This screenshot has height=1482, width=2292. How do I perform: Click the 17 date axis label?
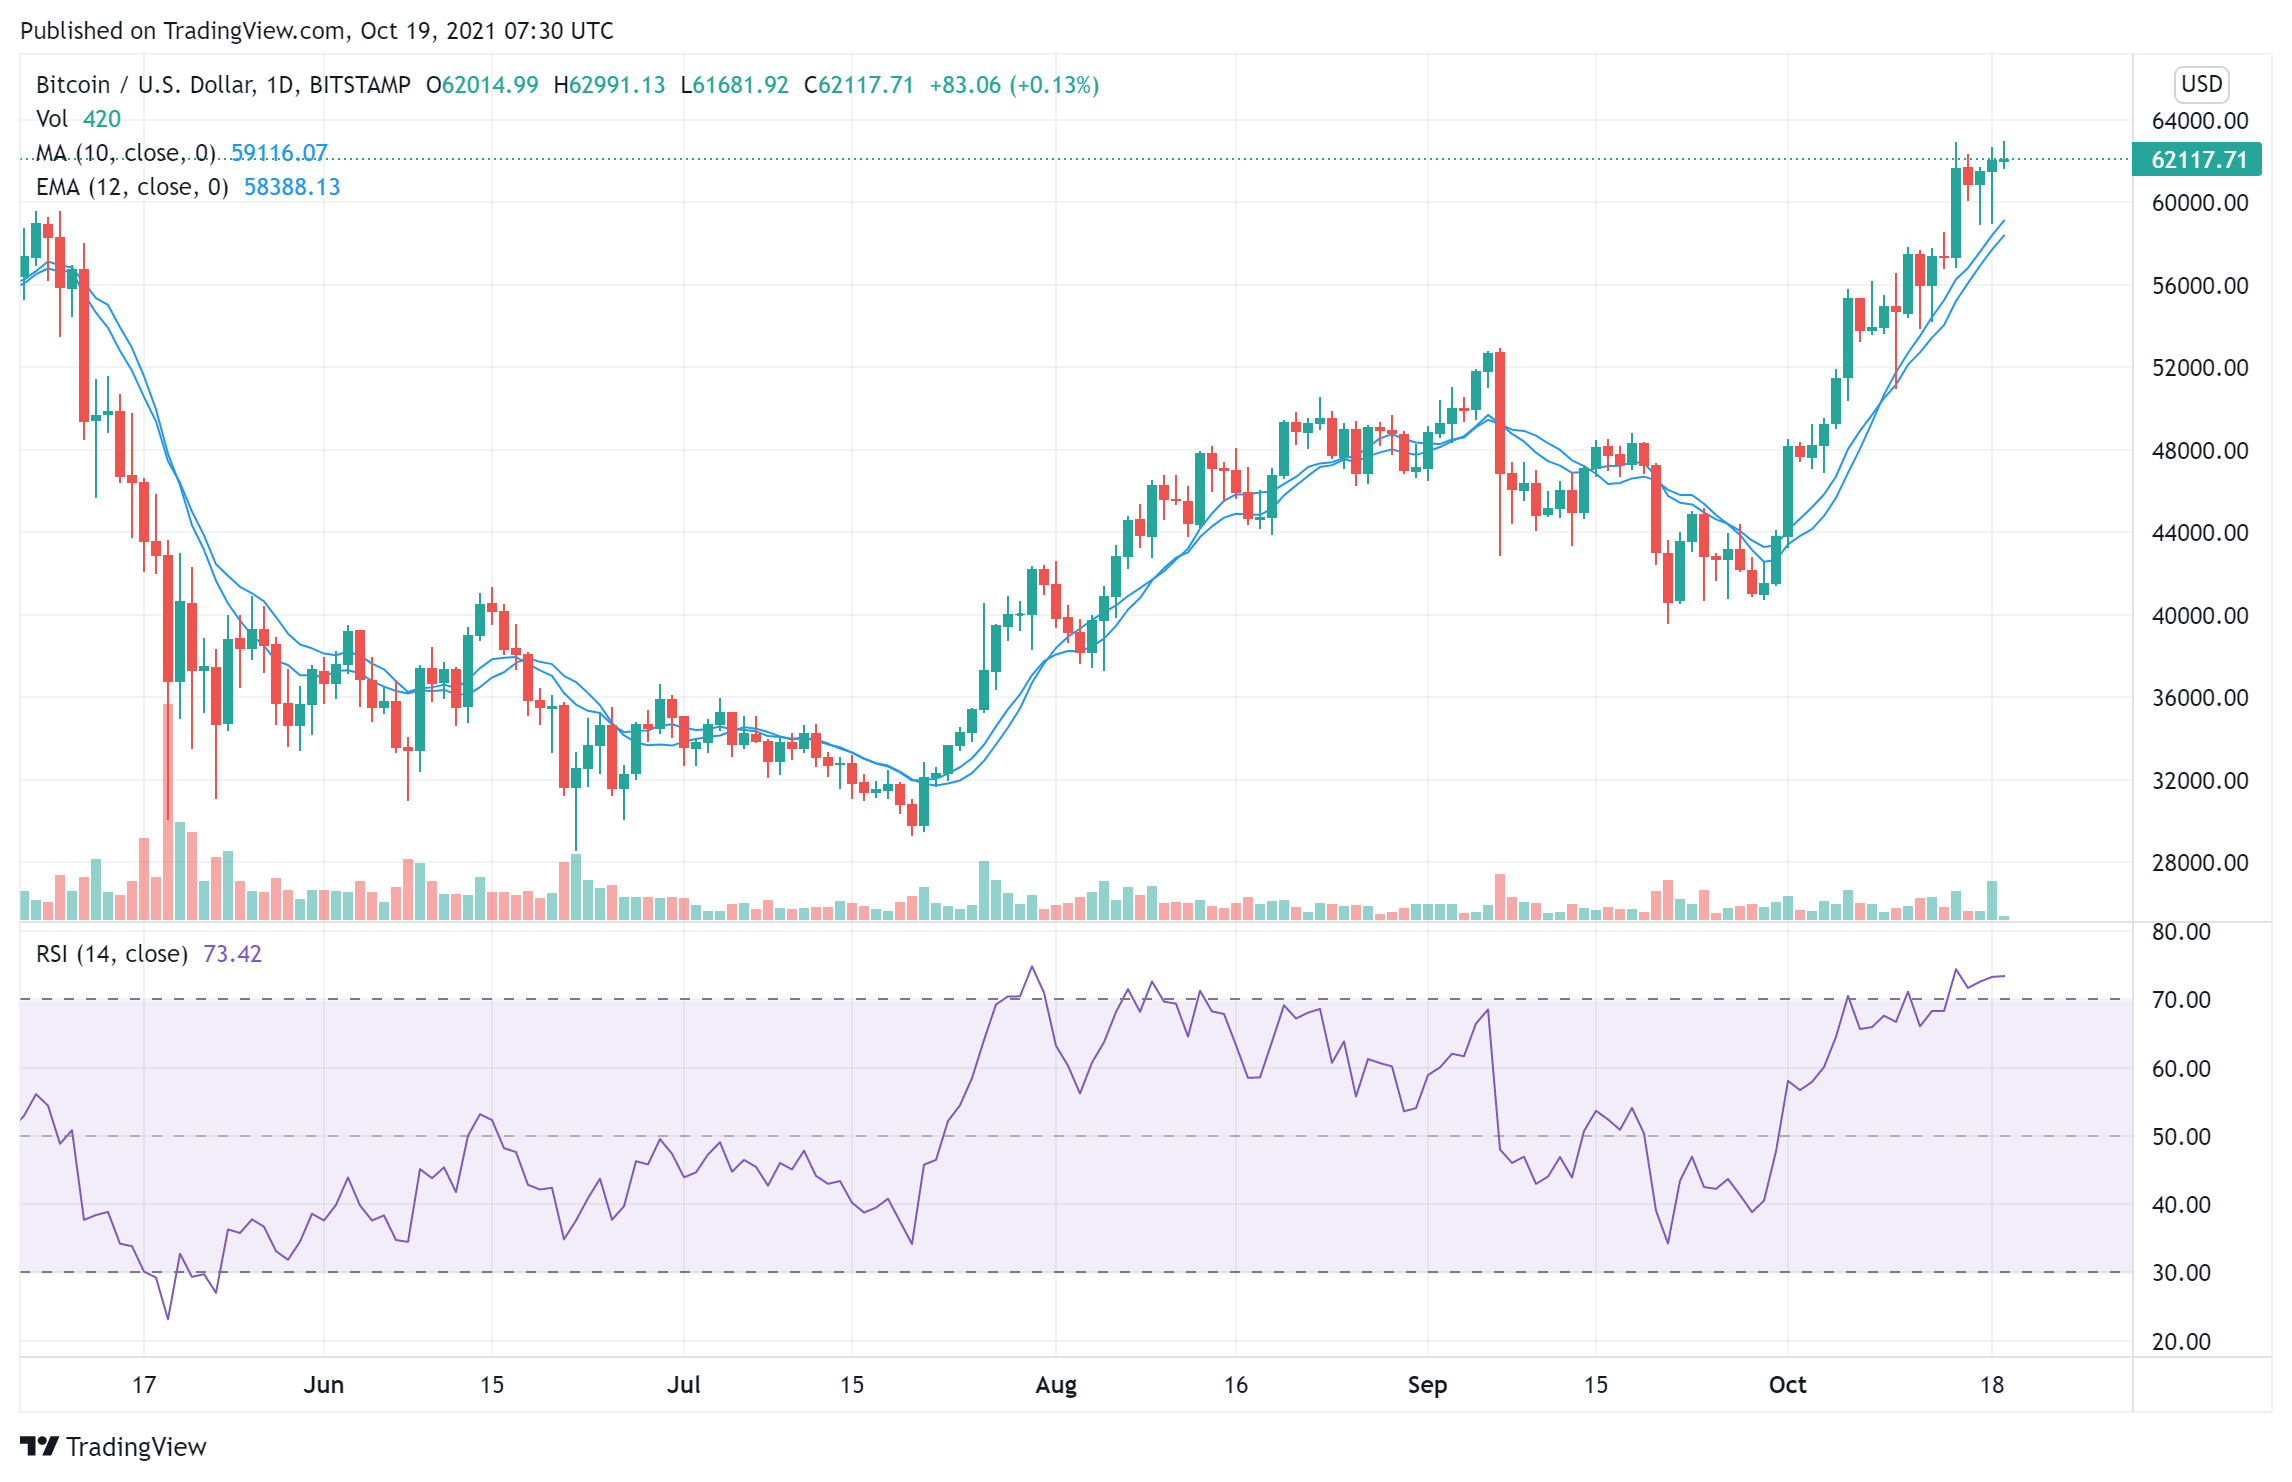tap(144, 1385)
